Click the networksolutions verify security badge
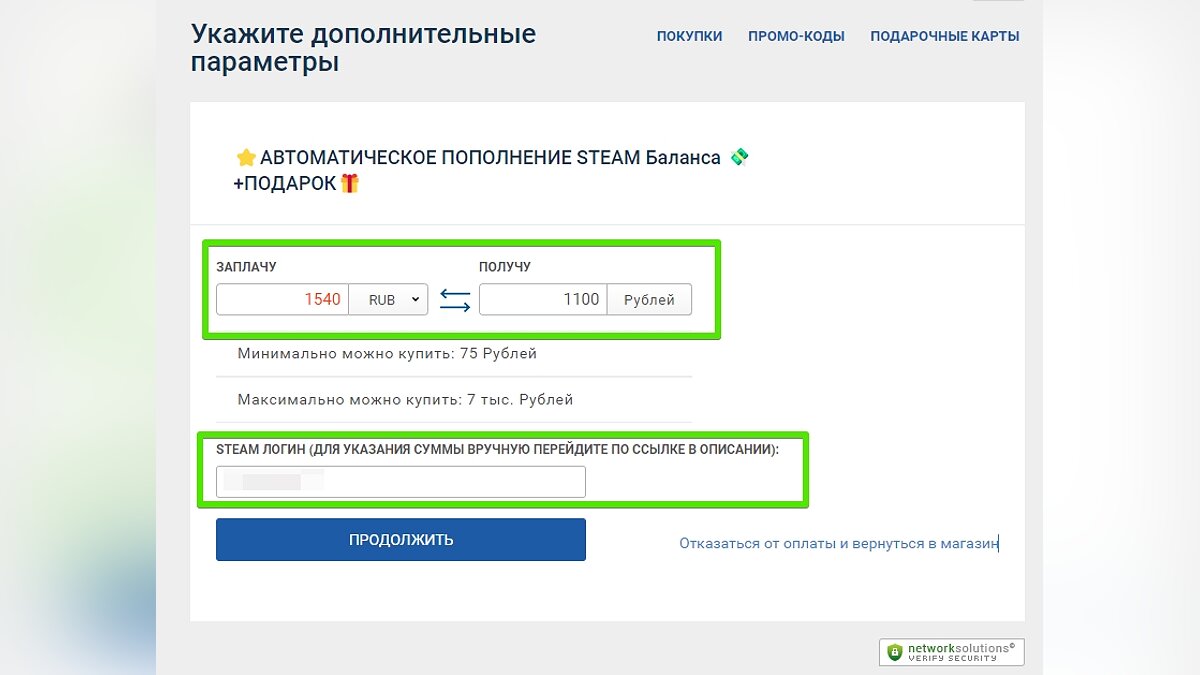This screenshot has height=675, width=1200. tap(950, 651)
